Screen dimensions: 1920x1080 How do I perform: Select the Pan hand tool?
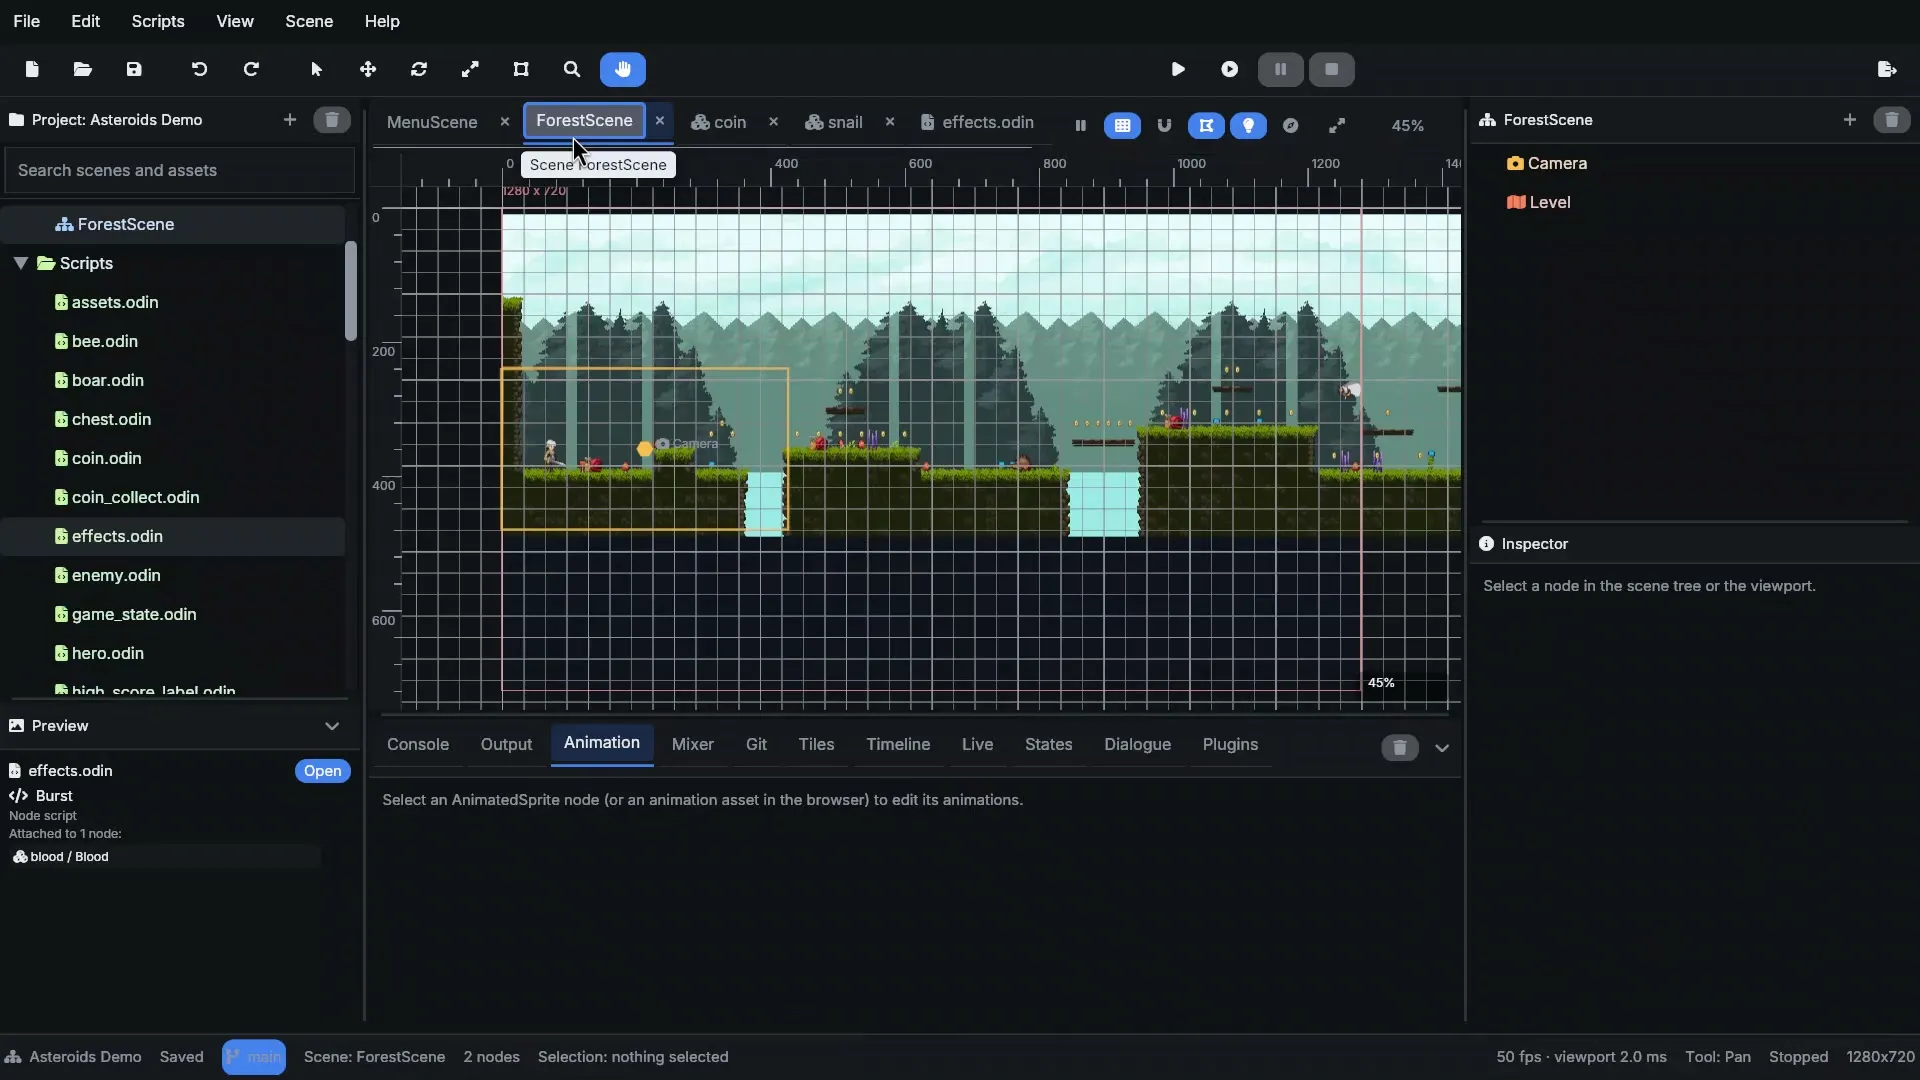(623, 69)
